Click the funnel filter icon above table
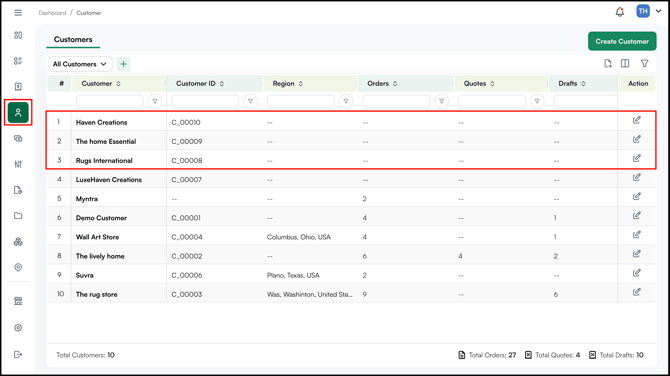This screenshot has width=670, height=376. tap(644, 64)
